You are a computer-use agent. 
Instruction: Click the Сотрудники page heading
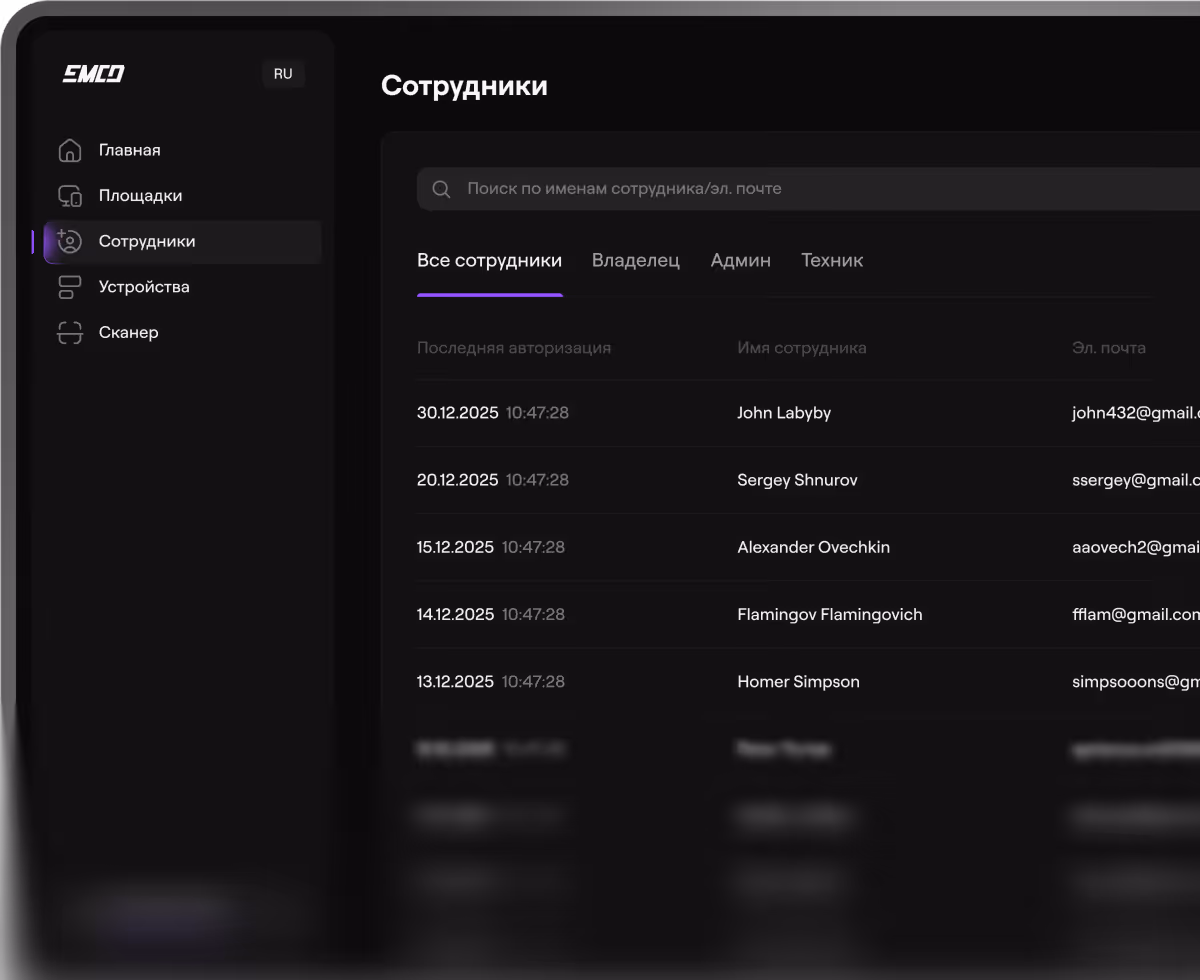tap(464, 86)
